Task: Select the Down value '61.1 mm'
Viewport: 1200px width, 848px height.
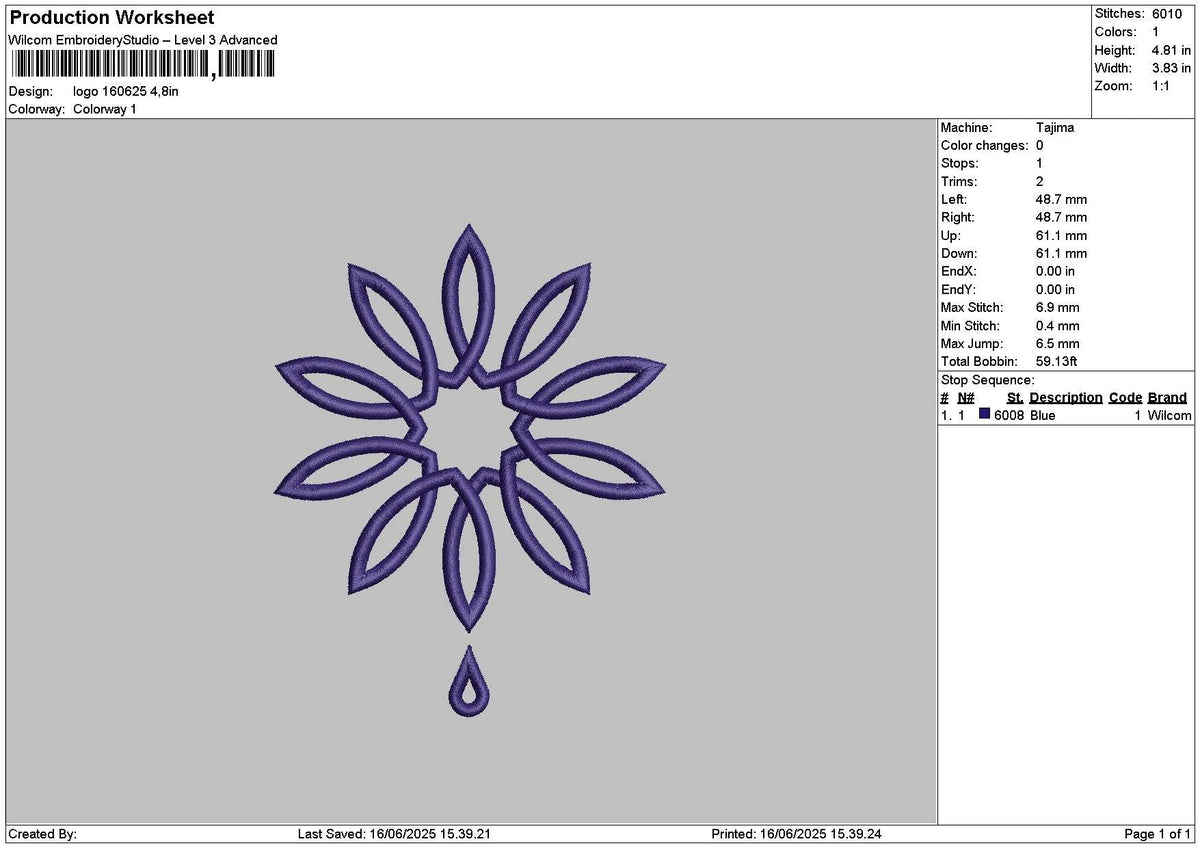Action: (x=1061, y=254)
